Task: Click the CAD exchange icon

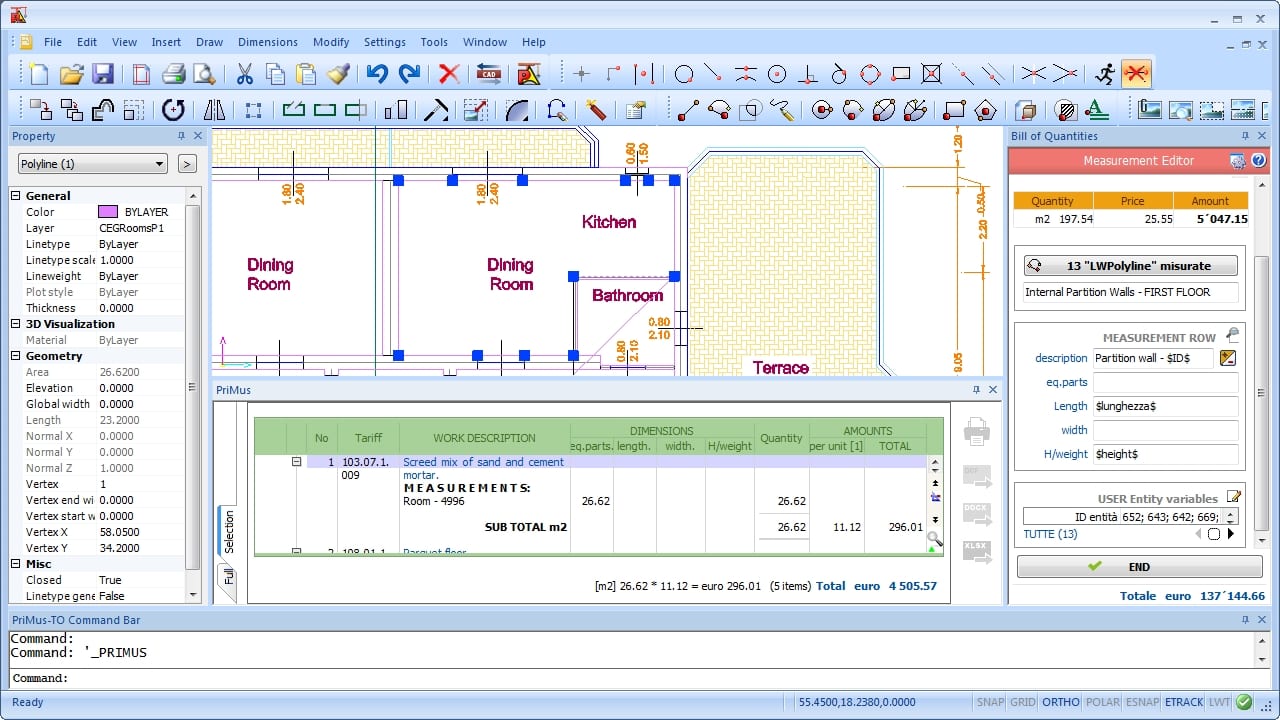Action: (489, 74)
